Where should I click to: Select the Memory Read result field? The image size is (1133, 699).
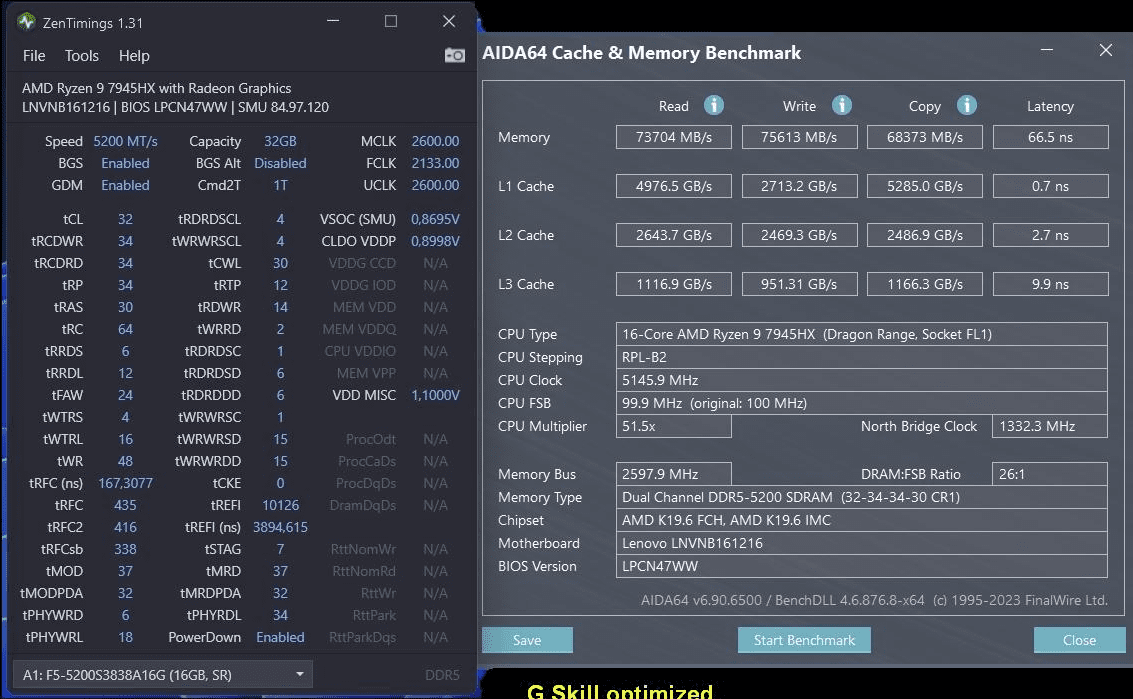coord(673,137)
